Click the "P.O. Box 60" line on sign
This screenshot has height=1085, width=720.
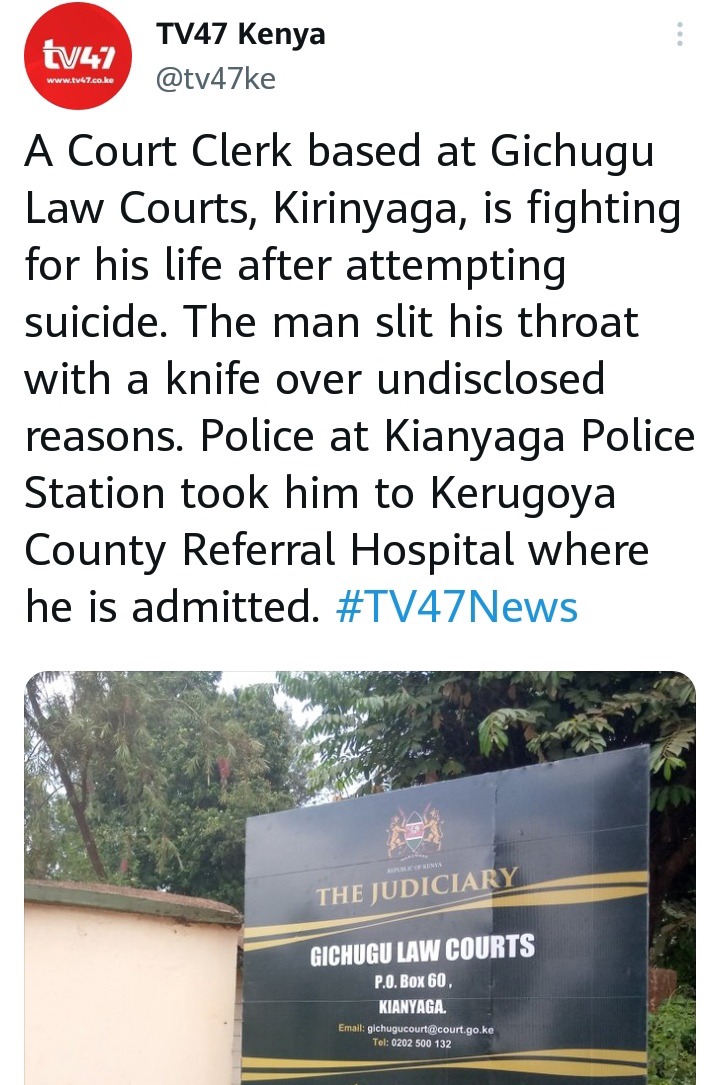[x=413, y=981]
